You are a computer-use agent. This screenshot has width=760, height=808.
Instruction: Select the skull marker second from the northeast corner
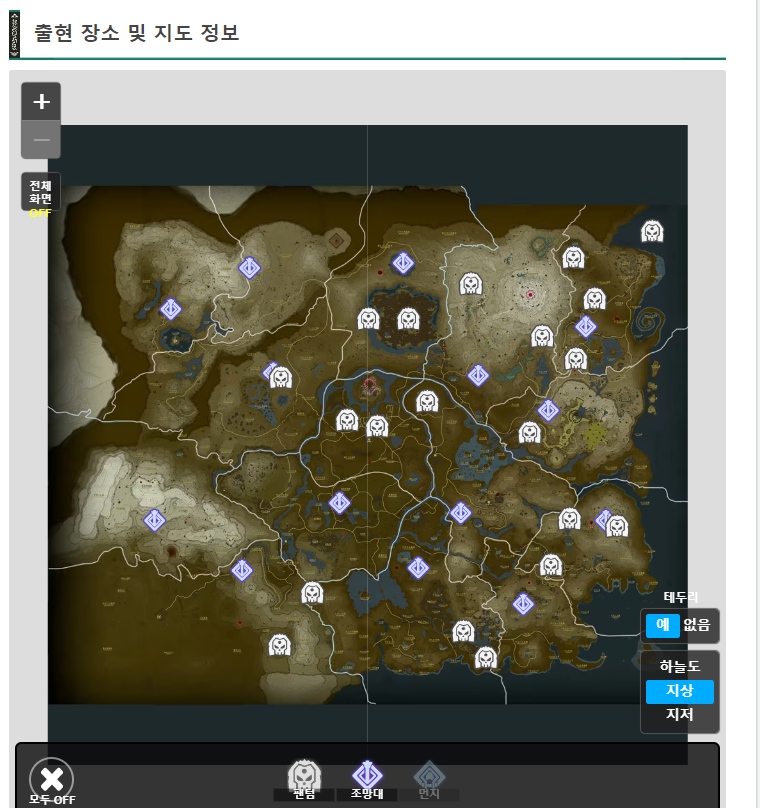[573, 258]
